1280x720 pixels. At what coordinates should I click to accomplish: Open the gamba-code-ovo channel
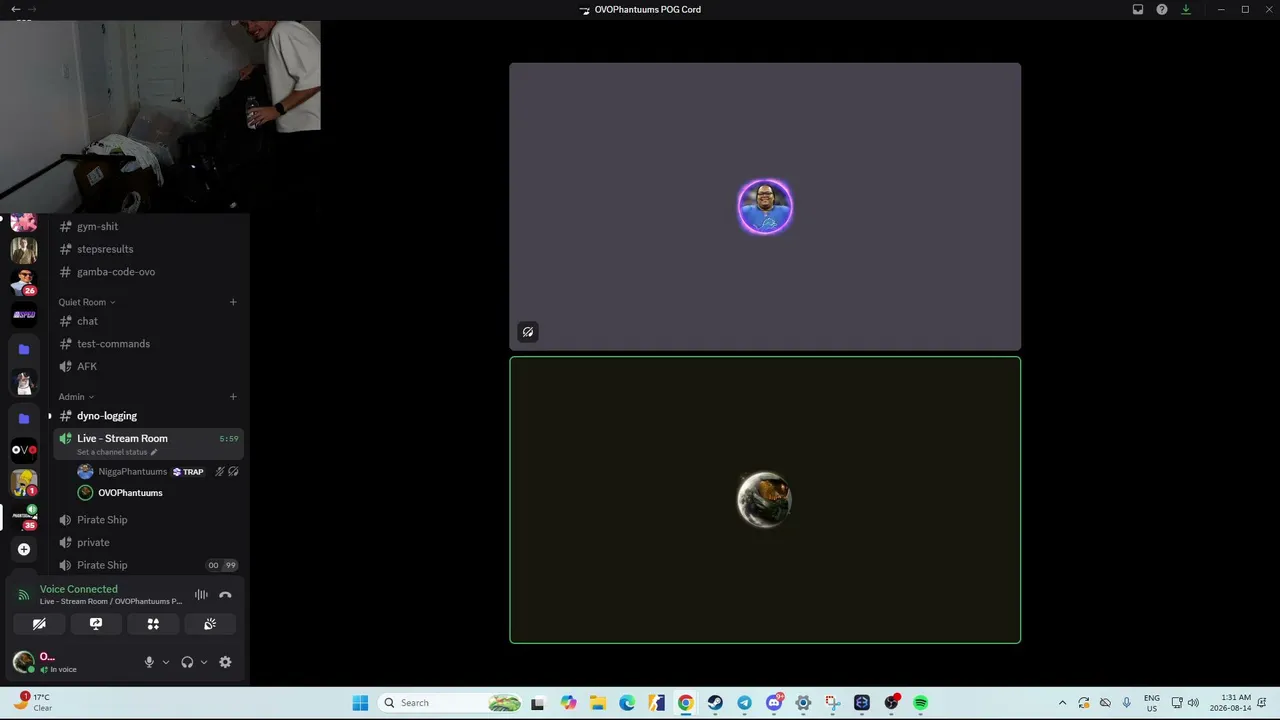point(148,272)
